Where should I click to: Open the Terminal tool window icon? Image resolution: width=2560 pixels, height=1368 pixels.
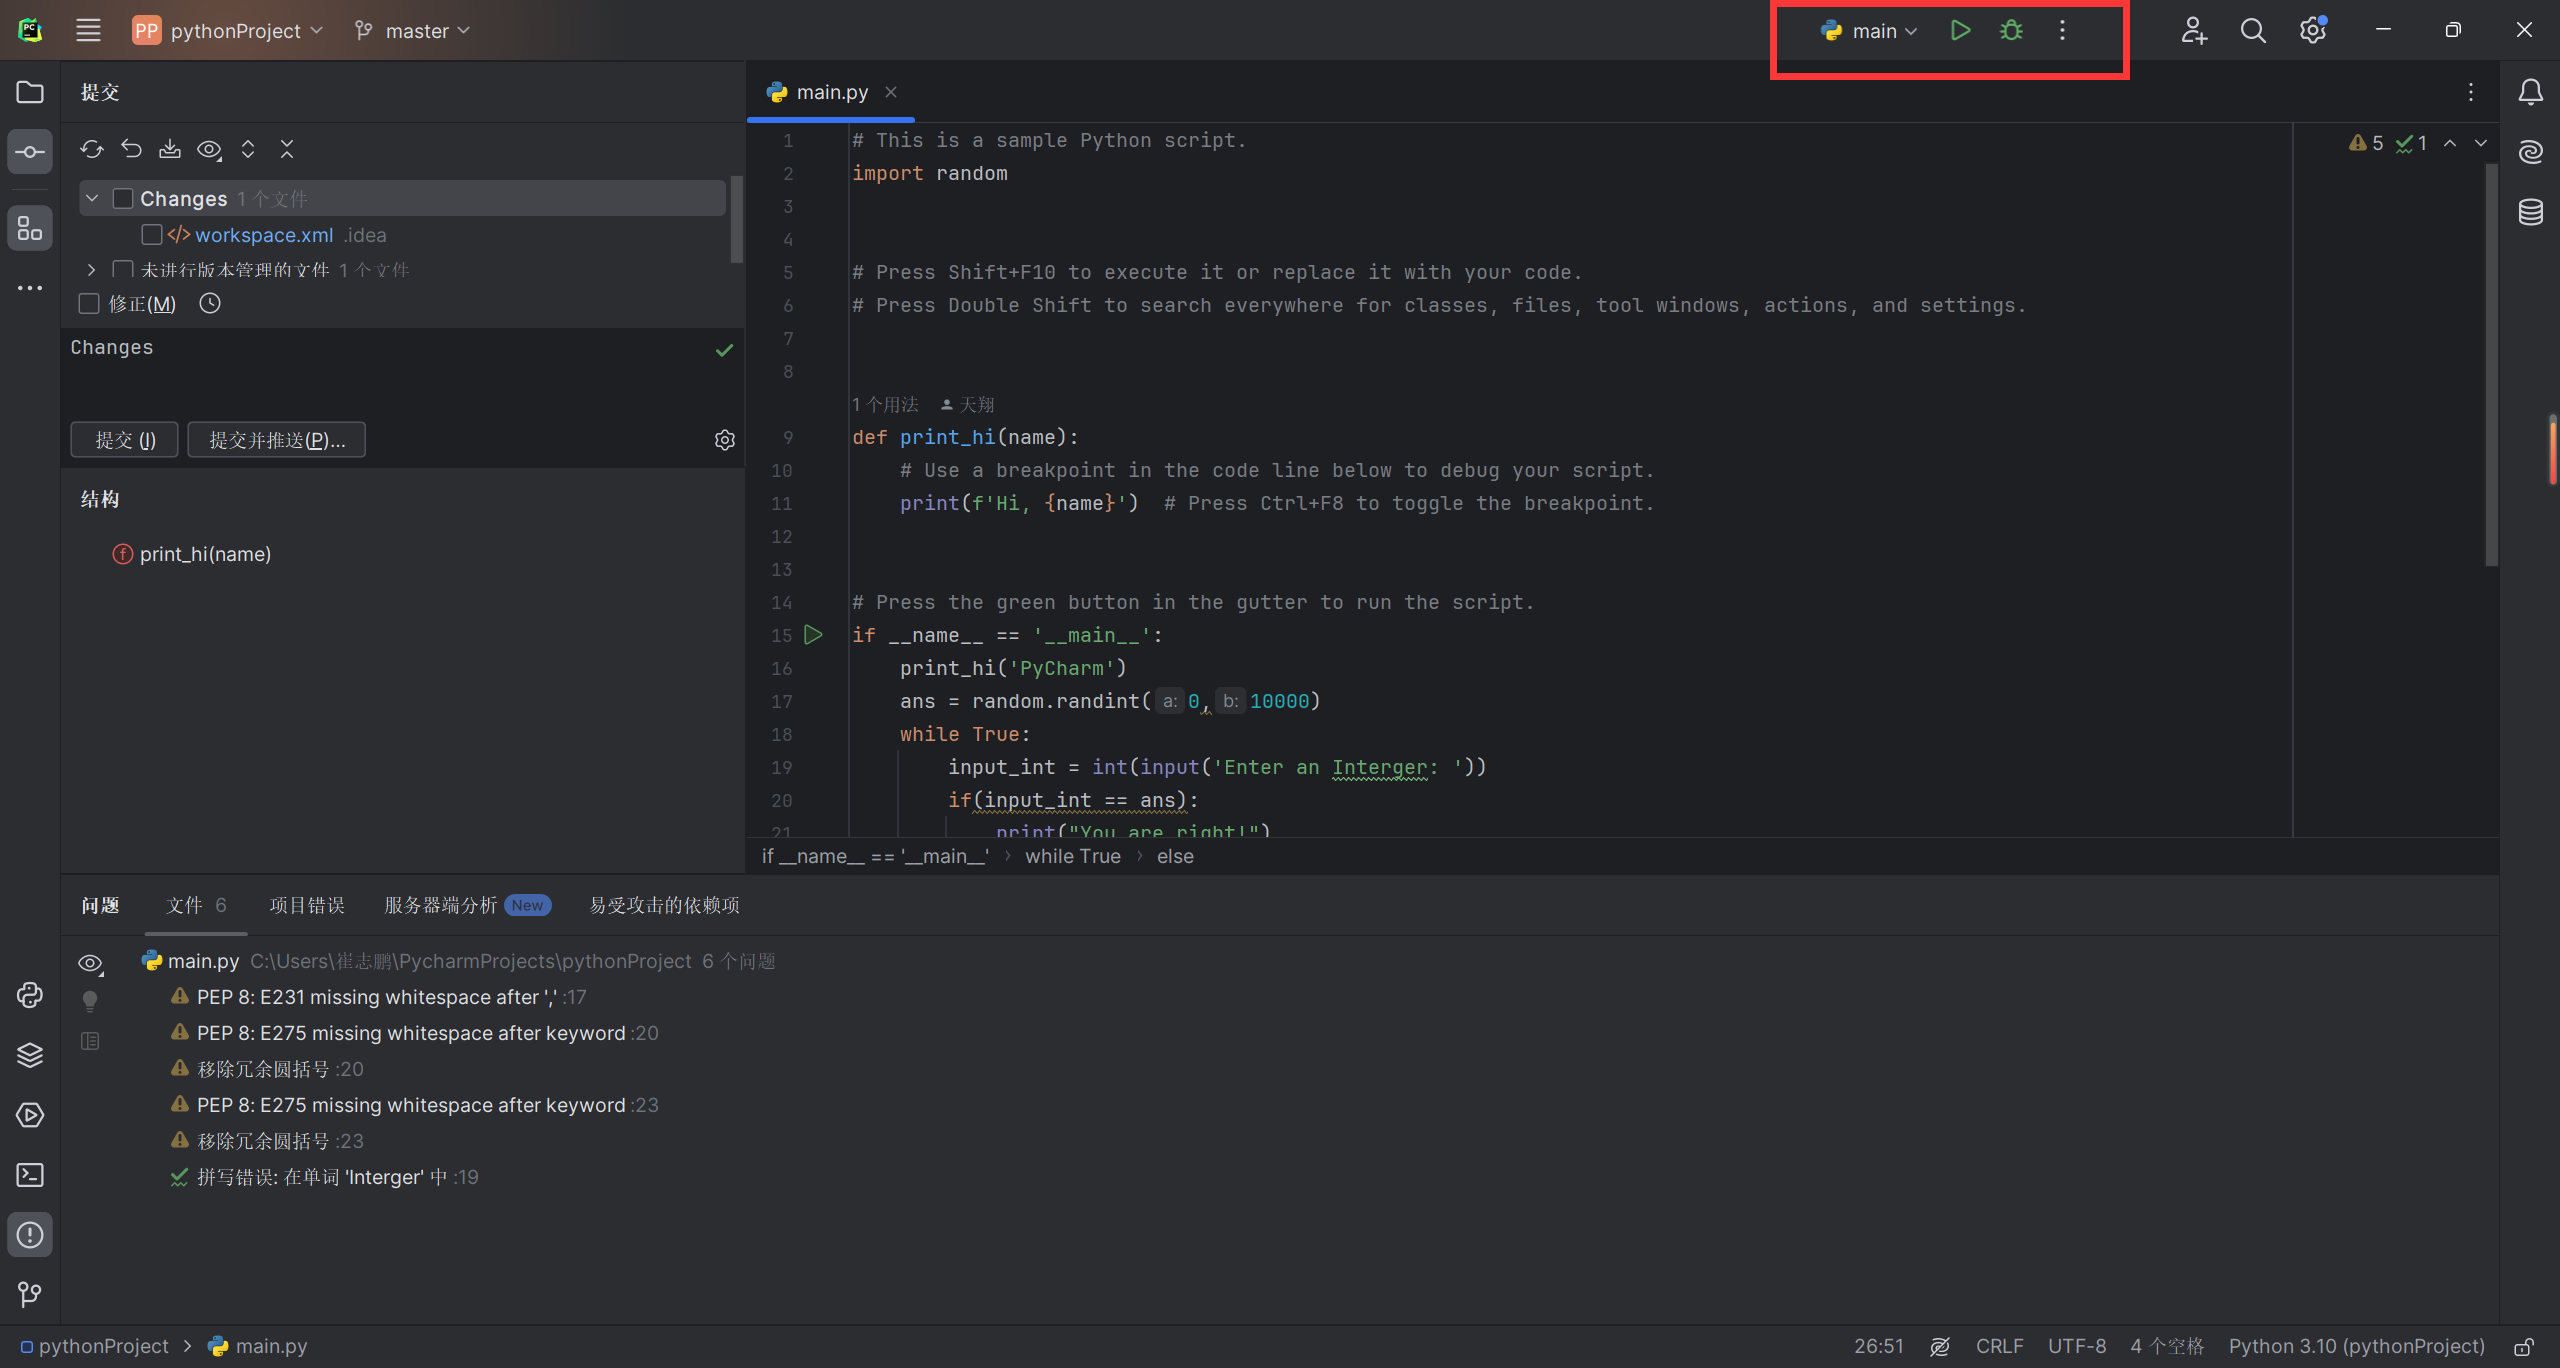click(30, 1175)
